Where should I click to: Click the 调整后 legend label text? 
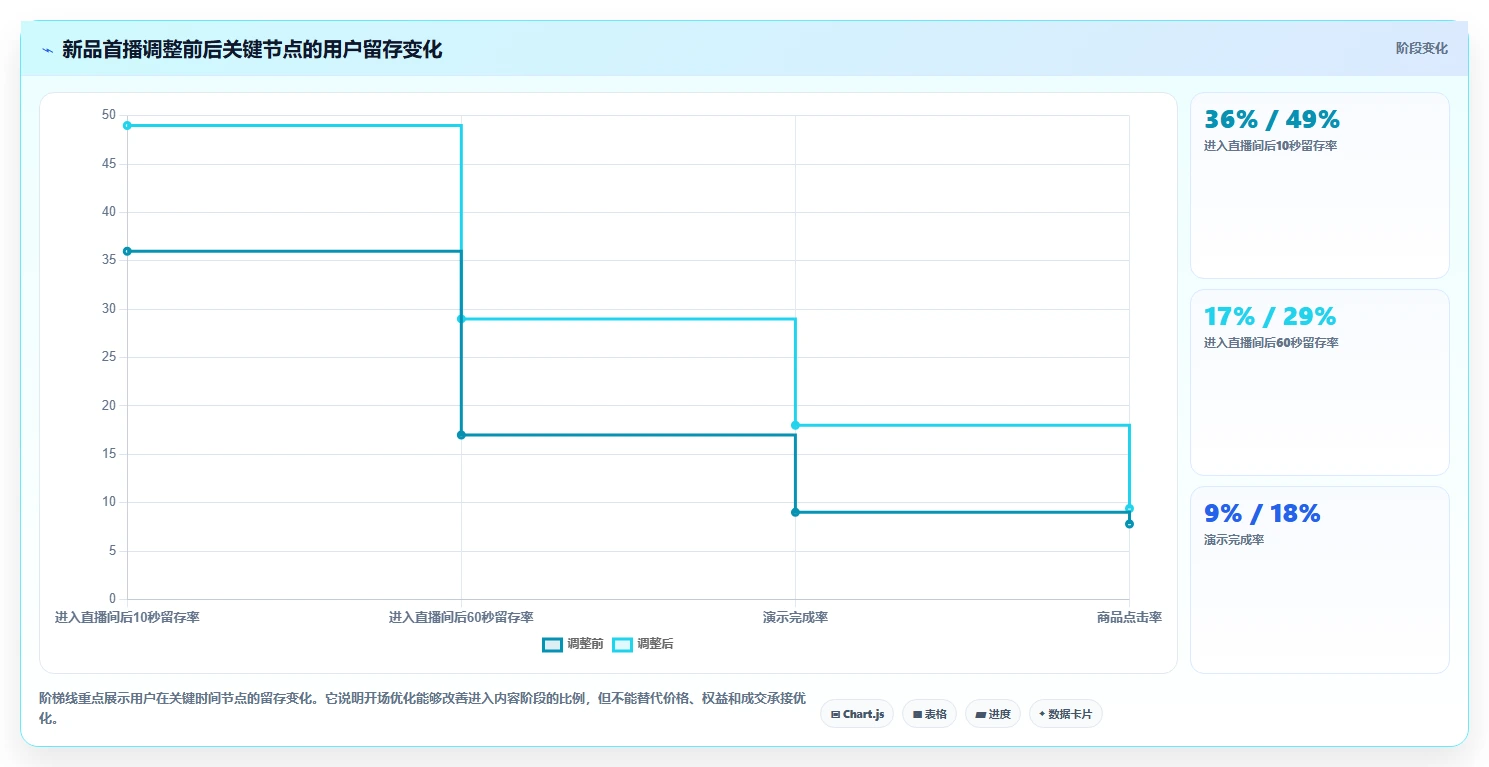[x=655, y=644]
